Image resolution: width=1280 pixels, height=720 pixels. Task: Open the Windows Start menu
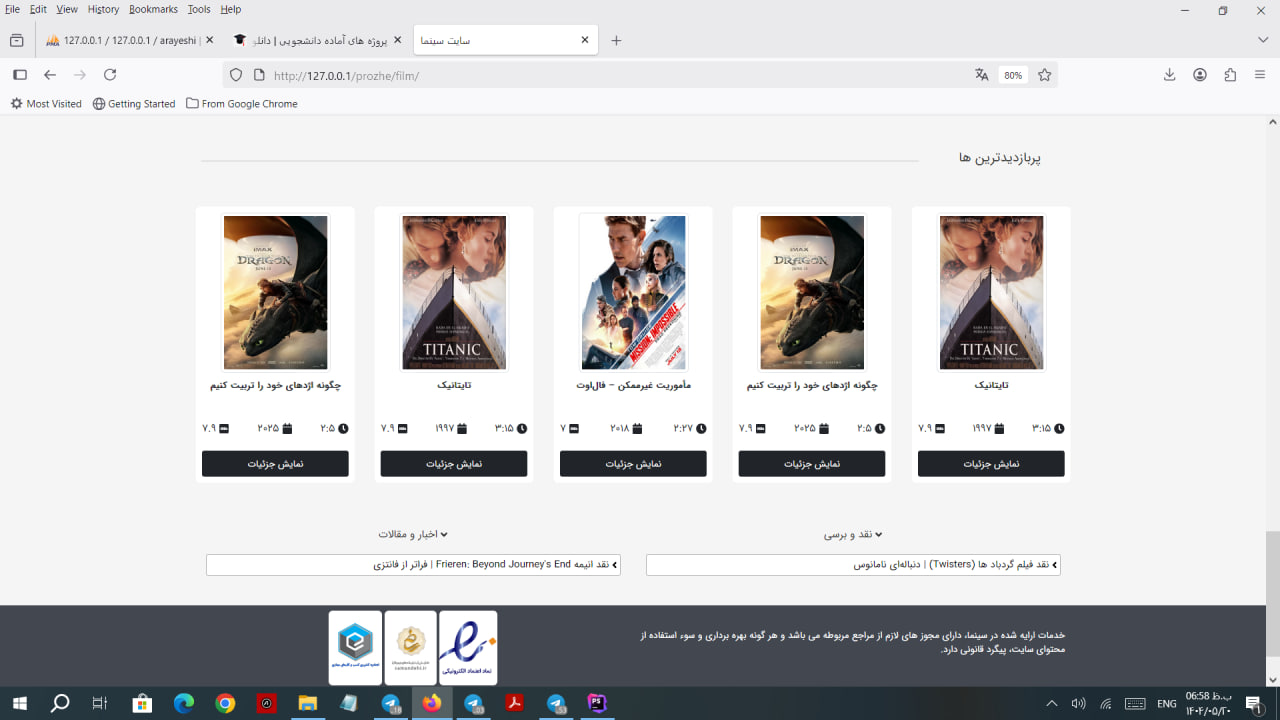point(19,704)
